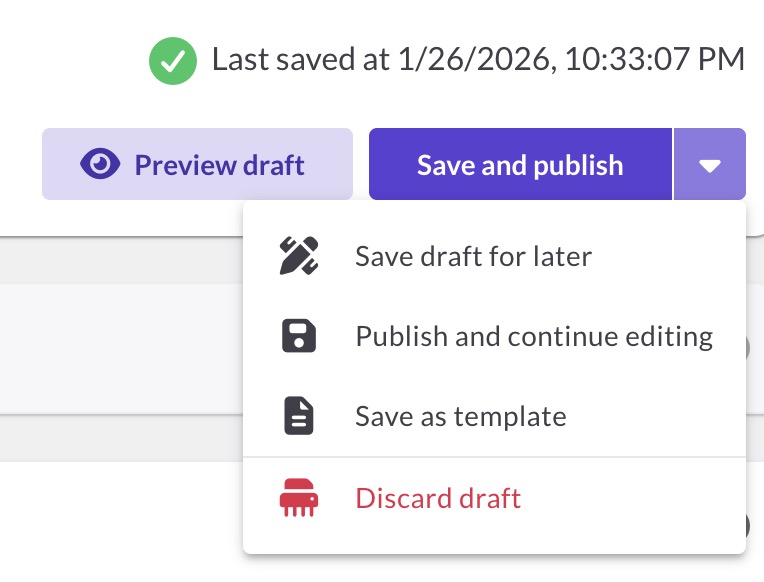Screen dimensions: 764x582
Task: Select Save draft for later
Action: pyautogui.click(x=495, y=256)
